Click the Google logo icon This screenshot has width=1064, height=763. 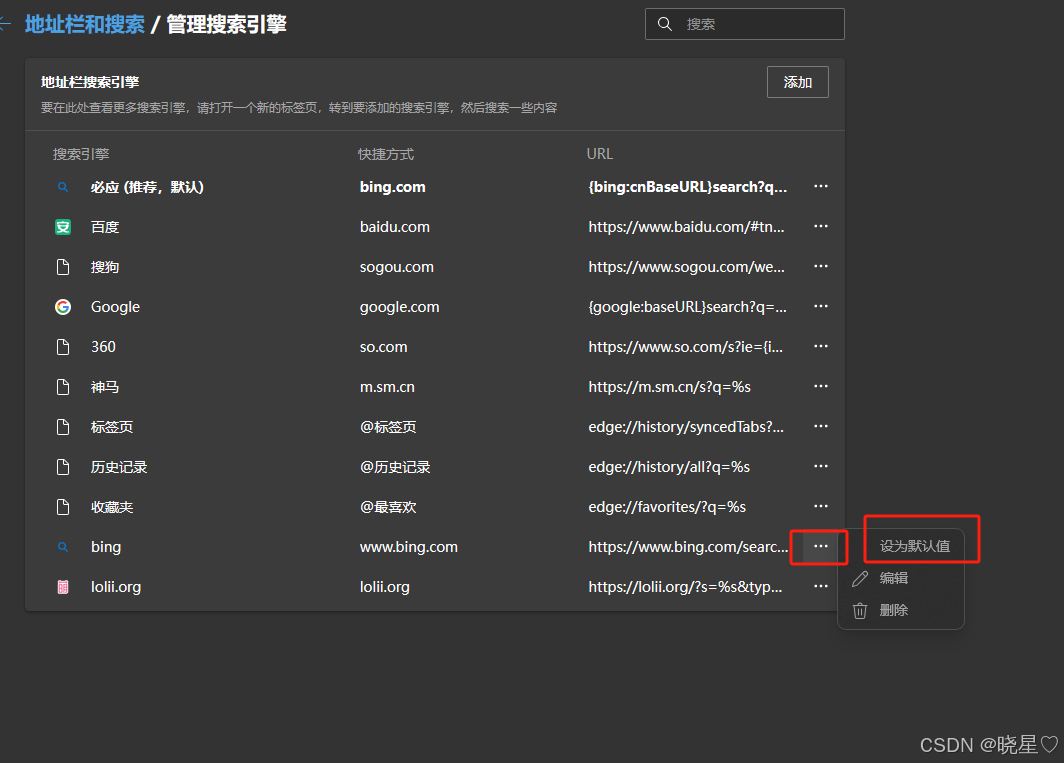(63, 307)
